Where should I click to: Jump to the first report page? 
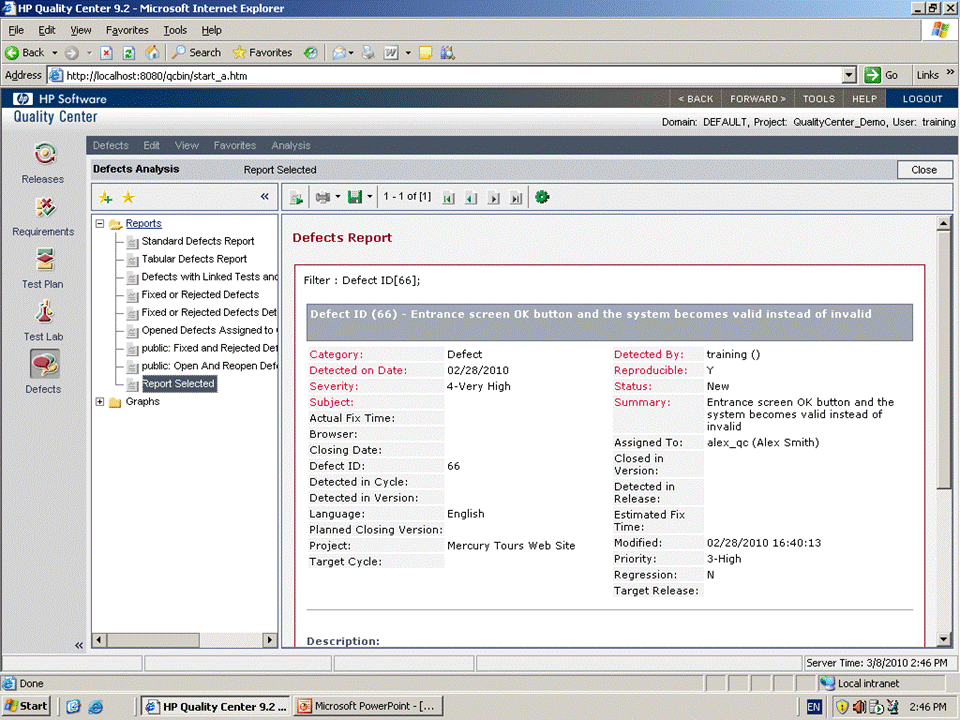click(449, 198)
